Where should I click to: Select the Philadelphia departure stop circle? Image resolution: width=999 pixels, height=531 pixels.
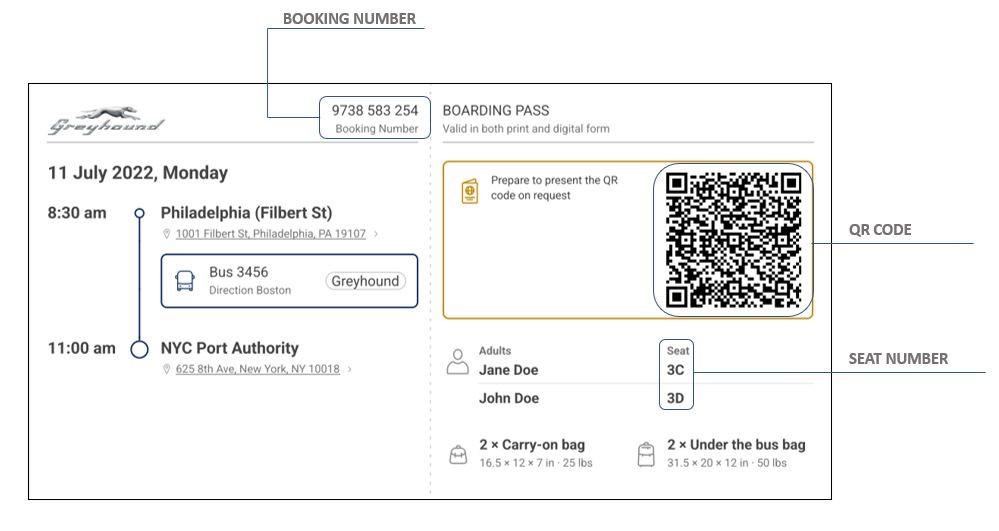[140, 213]
